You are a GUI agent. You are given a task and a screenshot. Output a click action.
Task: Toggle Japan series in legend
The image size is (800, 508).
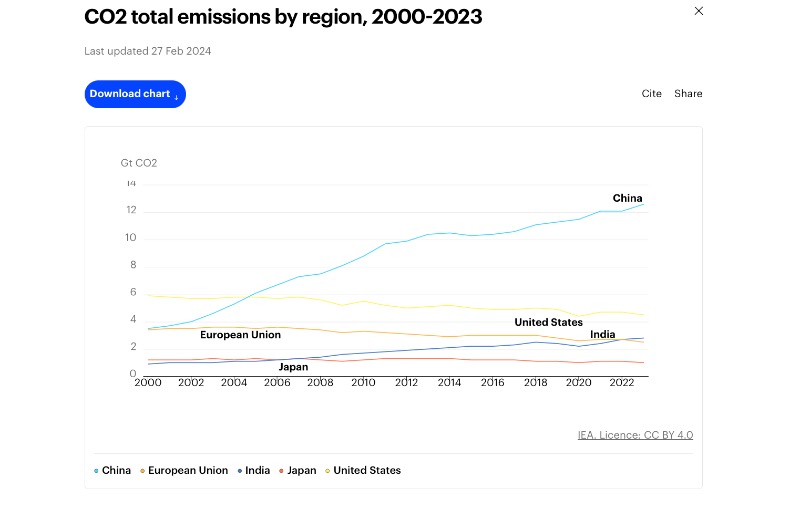(x=301, y=471)
